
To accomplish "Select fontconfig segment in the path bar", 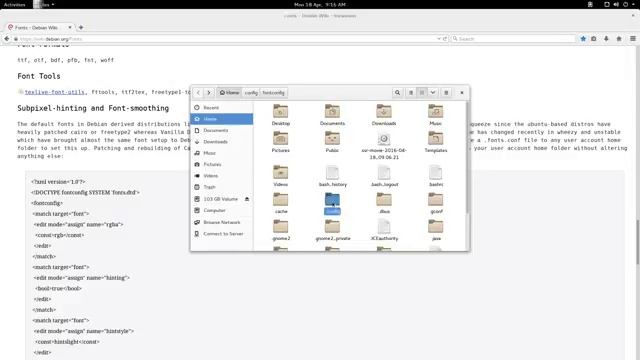I will pos(273,93).
